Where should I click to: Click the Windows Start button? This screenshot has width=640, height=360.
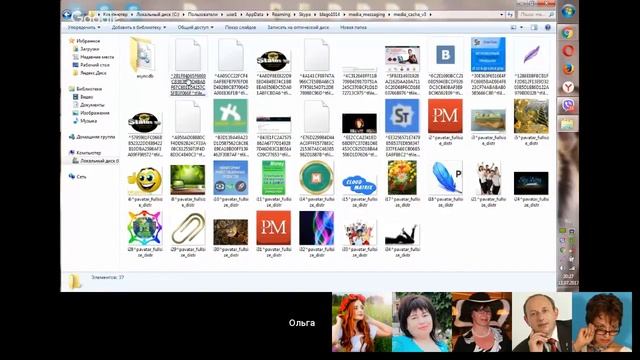pos(568,11)
